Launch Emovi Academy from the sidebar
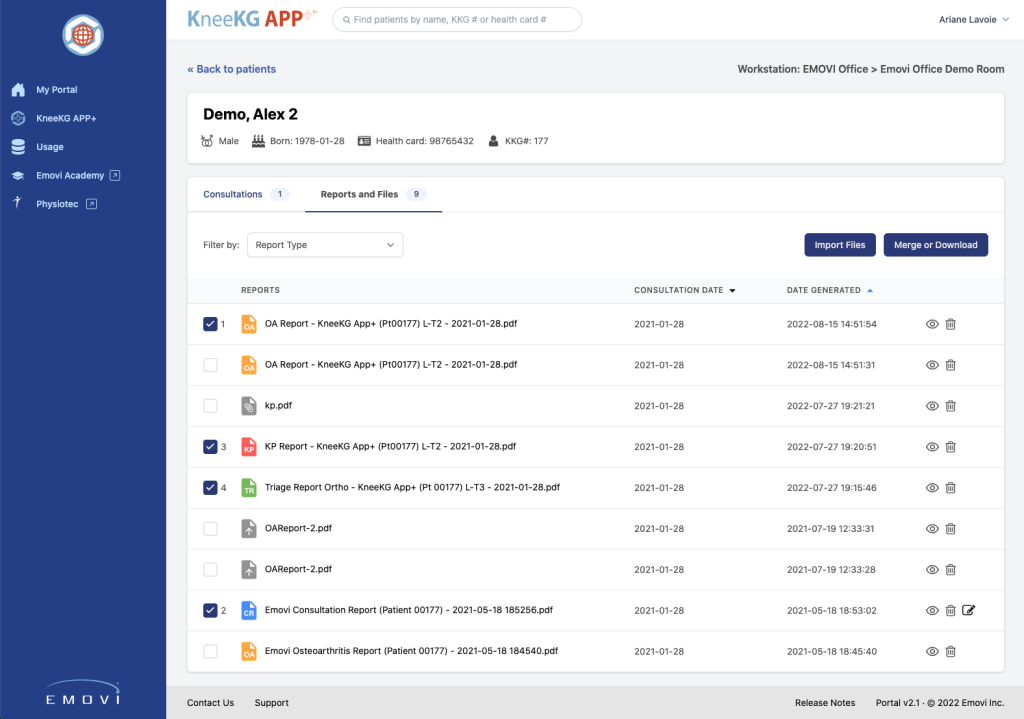The image size is (1024, 719). click(70, 176)
